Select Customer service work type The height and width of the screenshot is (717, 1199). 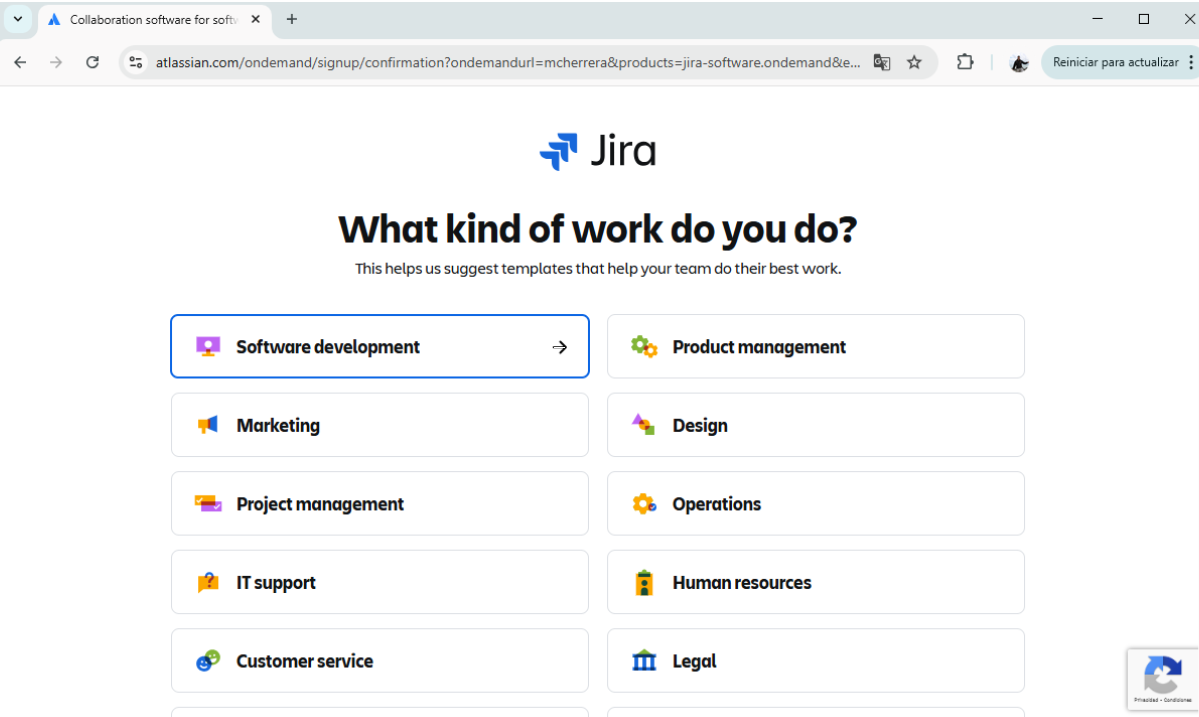(x=304, y=661)
